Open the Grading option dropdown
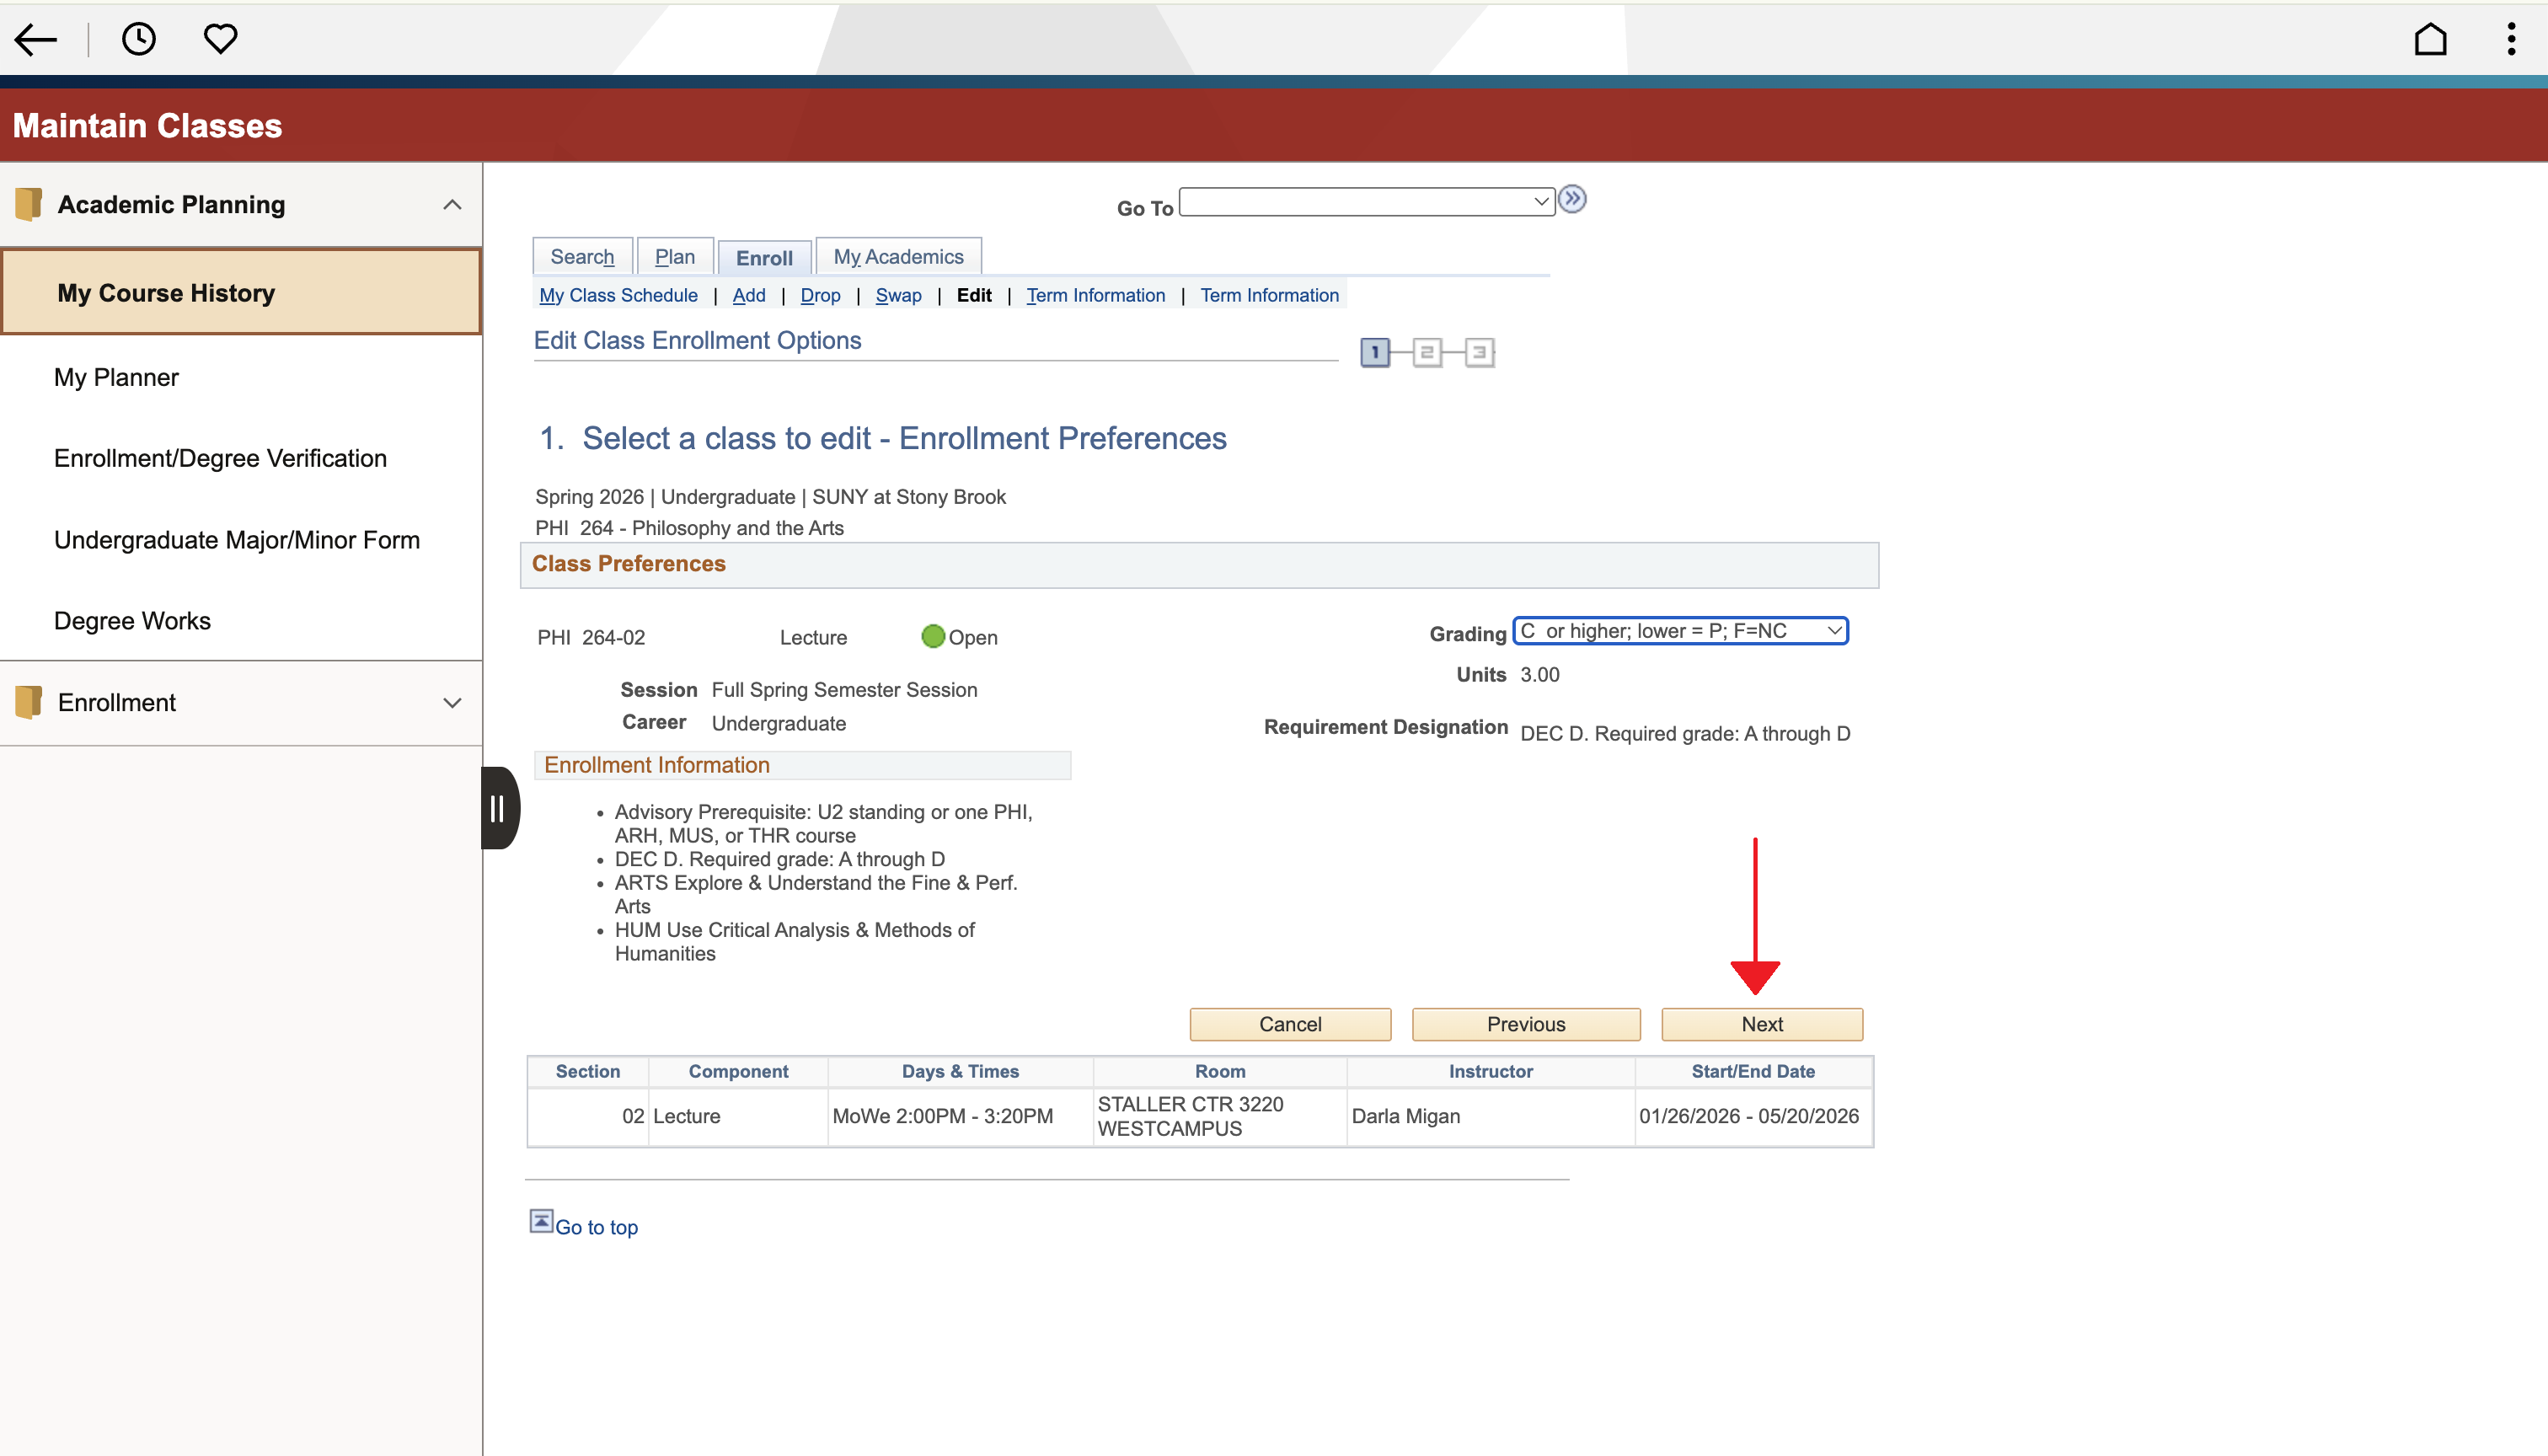 click(x=1680, y=631)
